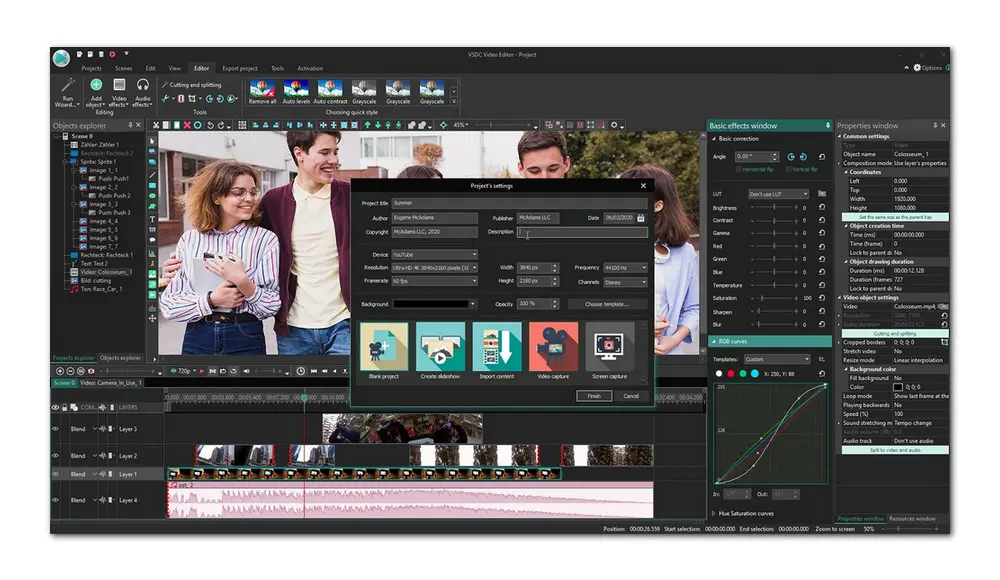Click the red delete X icon
The width and height of the screenshot is (1000, 580).
pos(187,125)
